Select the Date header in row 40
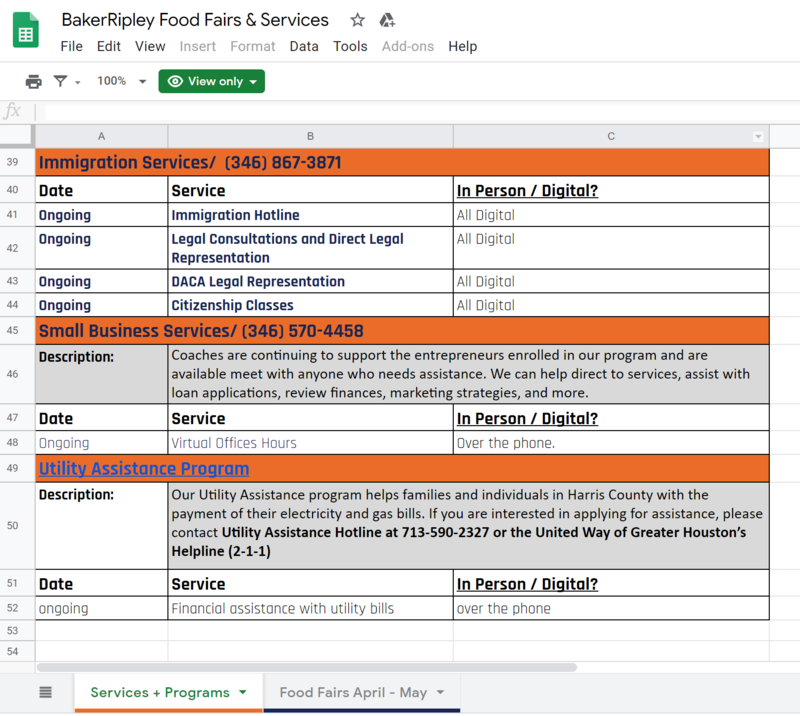 (x=102, y=190)
